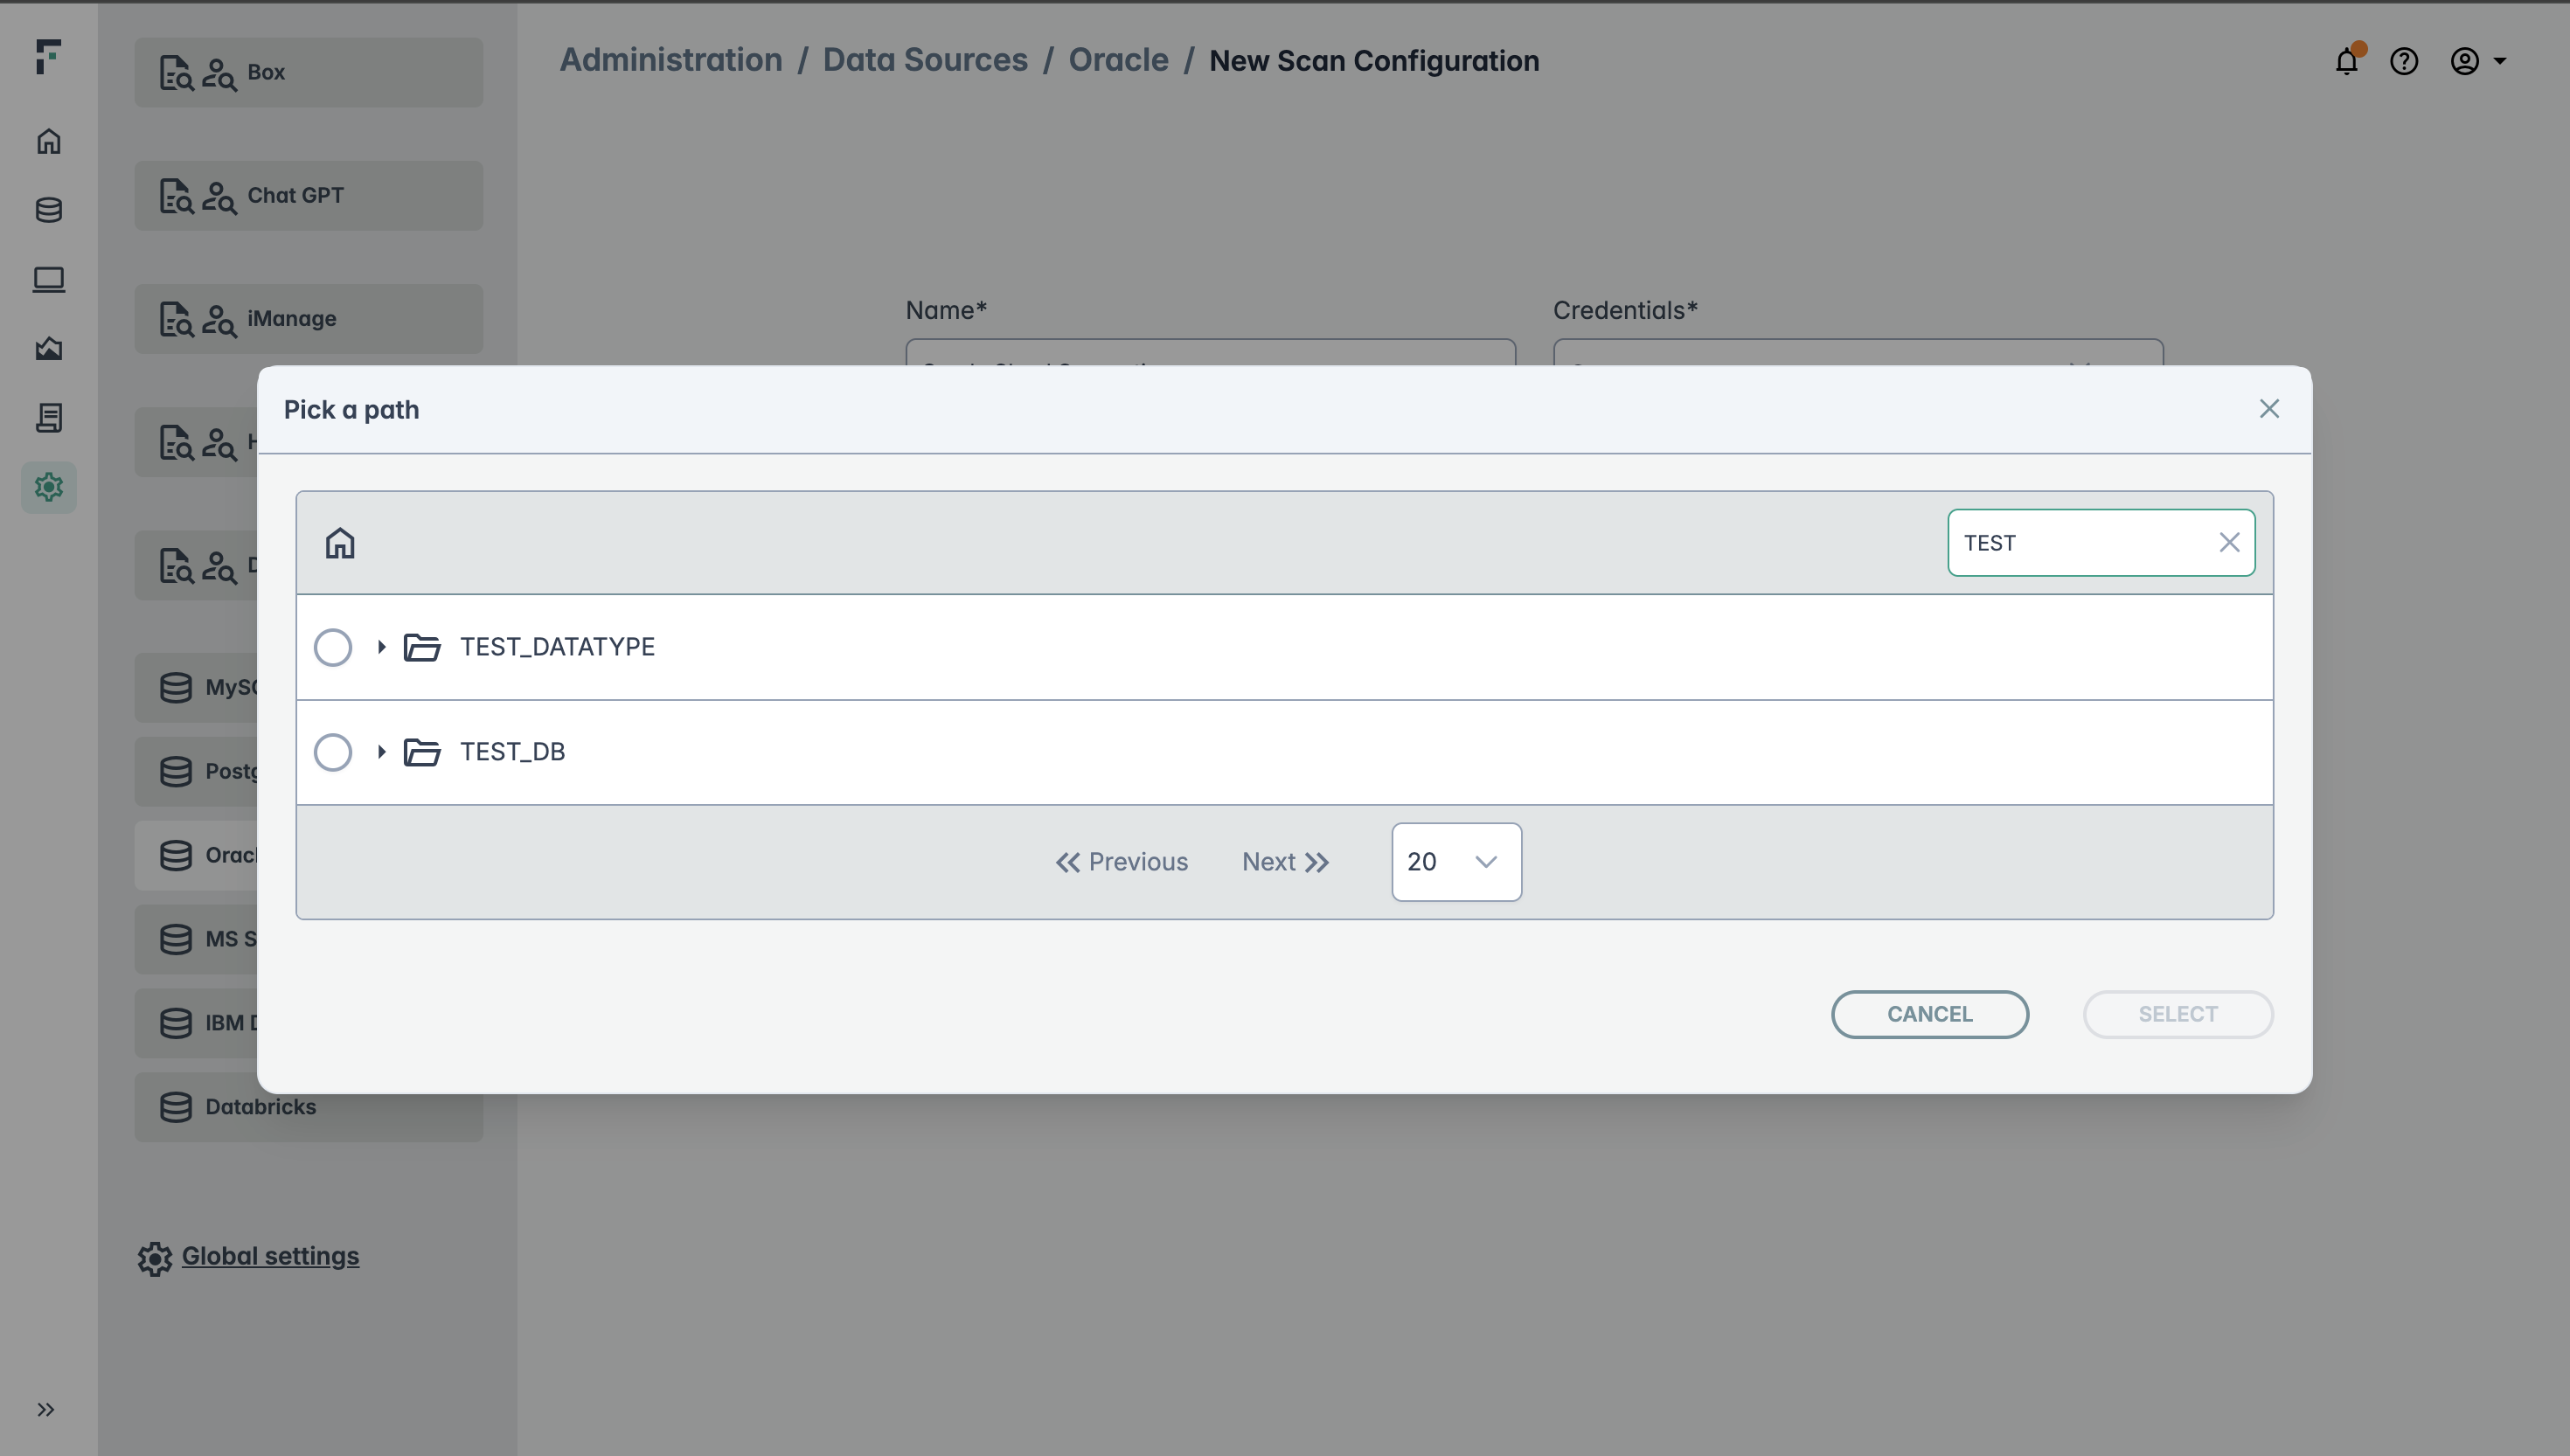
Task: Click the home icon in path picker
Action: (x=340, y=543)
